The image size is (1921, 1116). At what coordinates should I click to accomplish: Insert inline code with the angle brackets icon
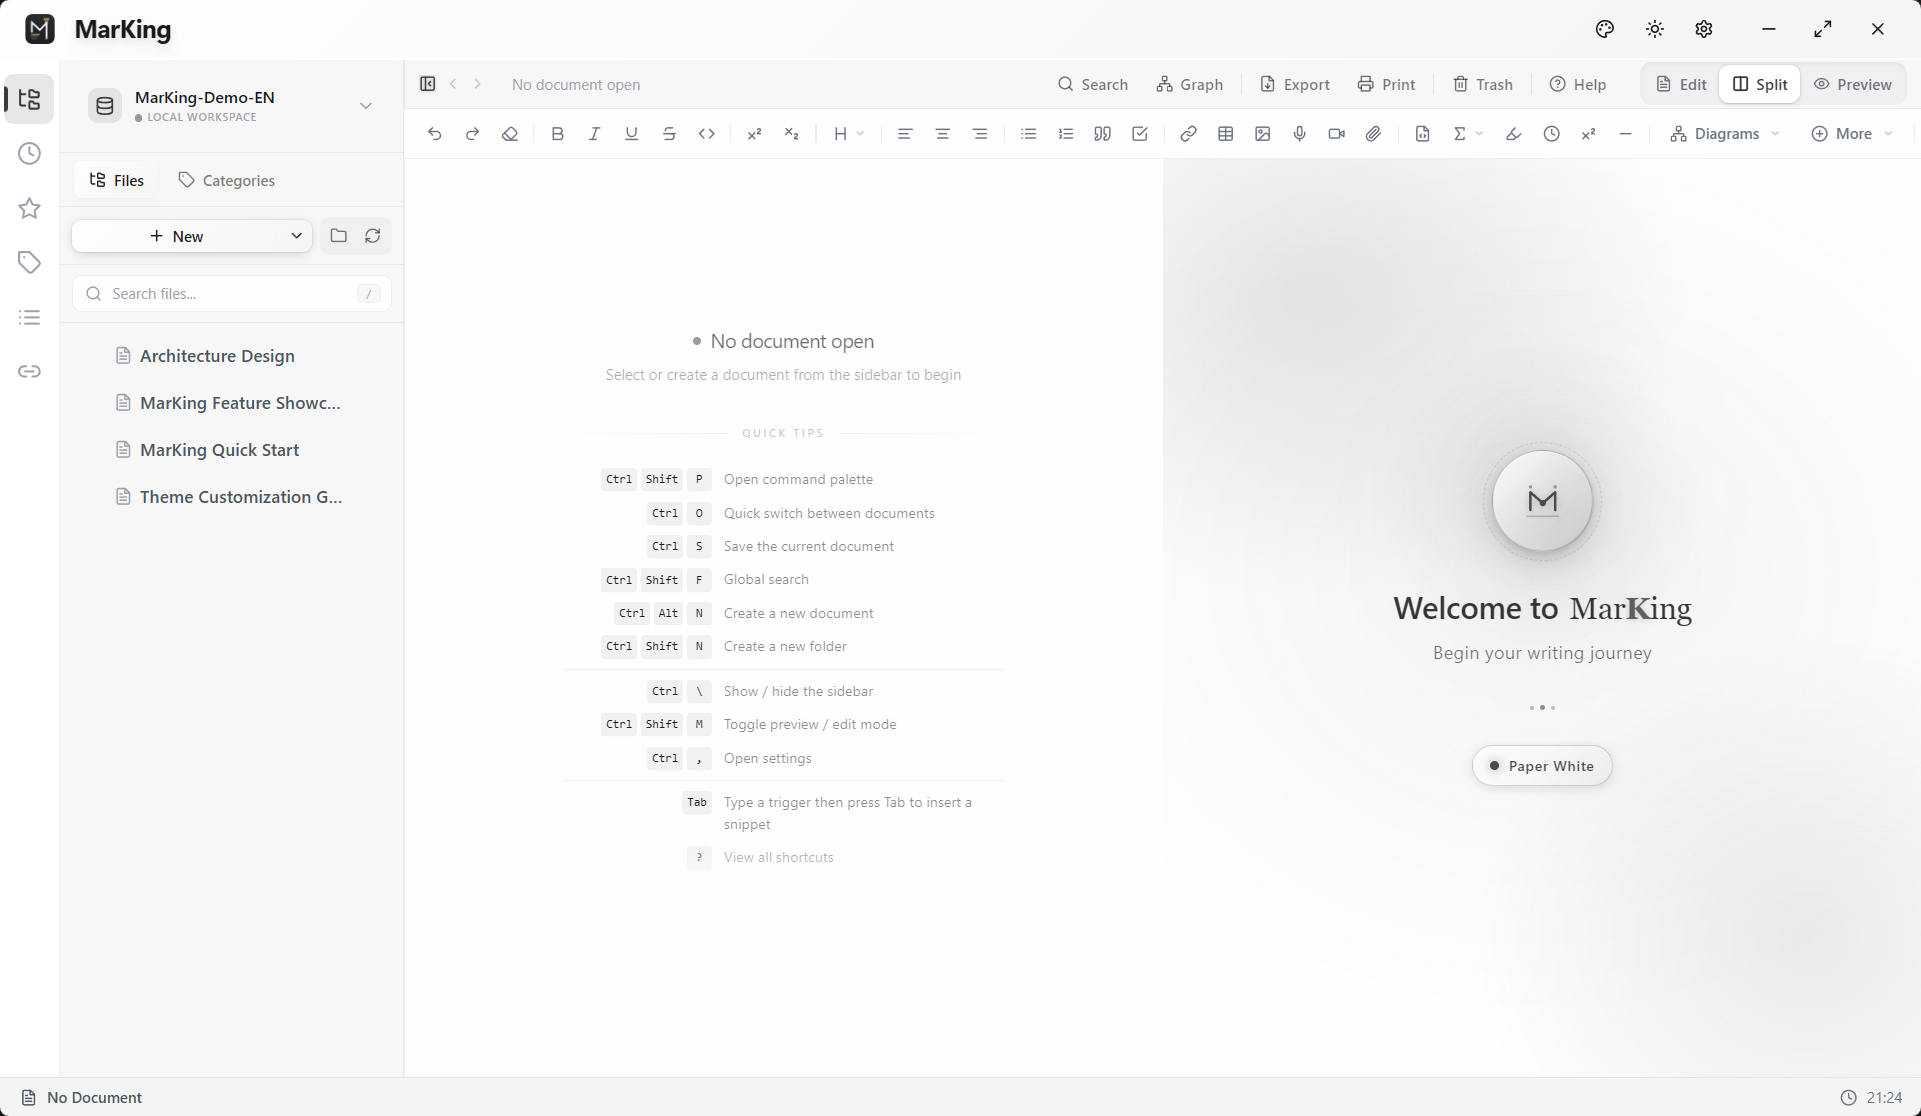coord(707,133)
